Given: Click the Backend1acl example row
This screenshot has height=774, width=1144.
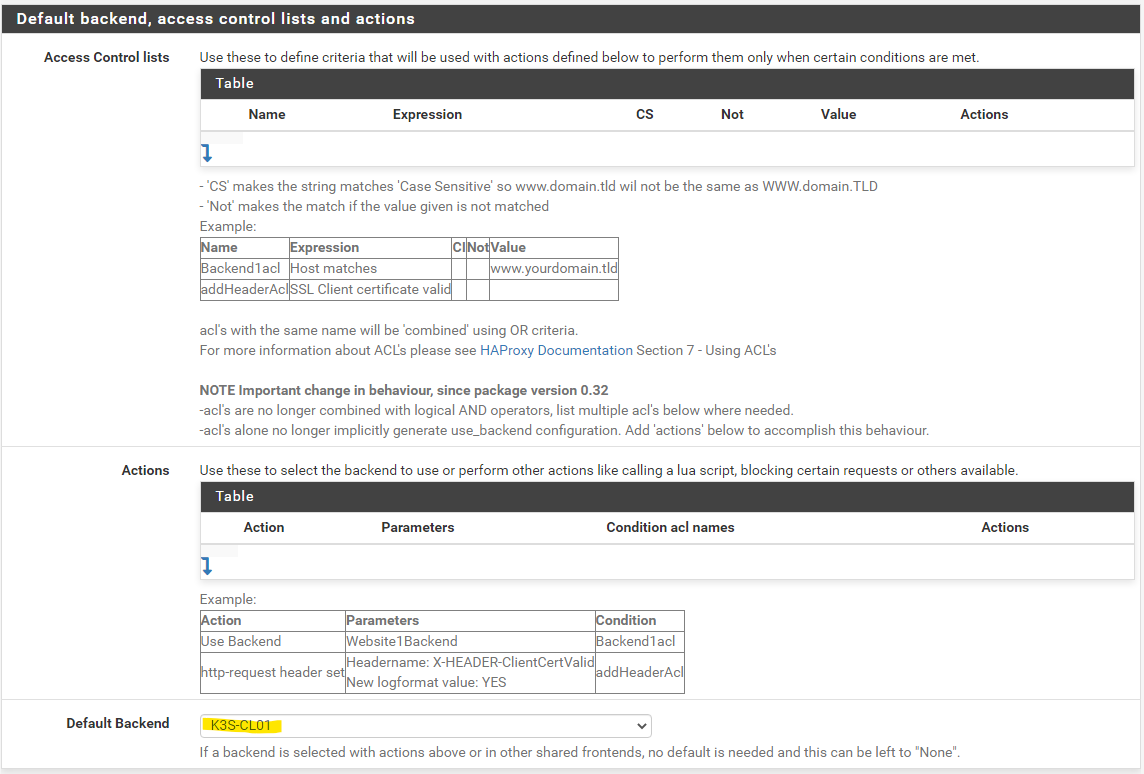Looking at the screenshot, I should click(x=239, y=268).
